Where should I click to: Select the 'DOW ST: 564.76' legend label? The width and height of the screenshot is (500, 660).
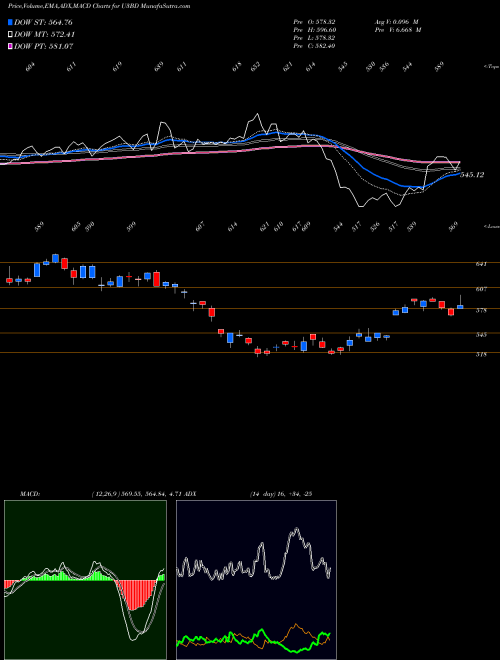point(44,22)
